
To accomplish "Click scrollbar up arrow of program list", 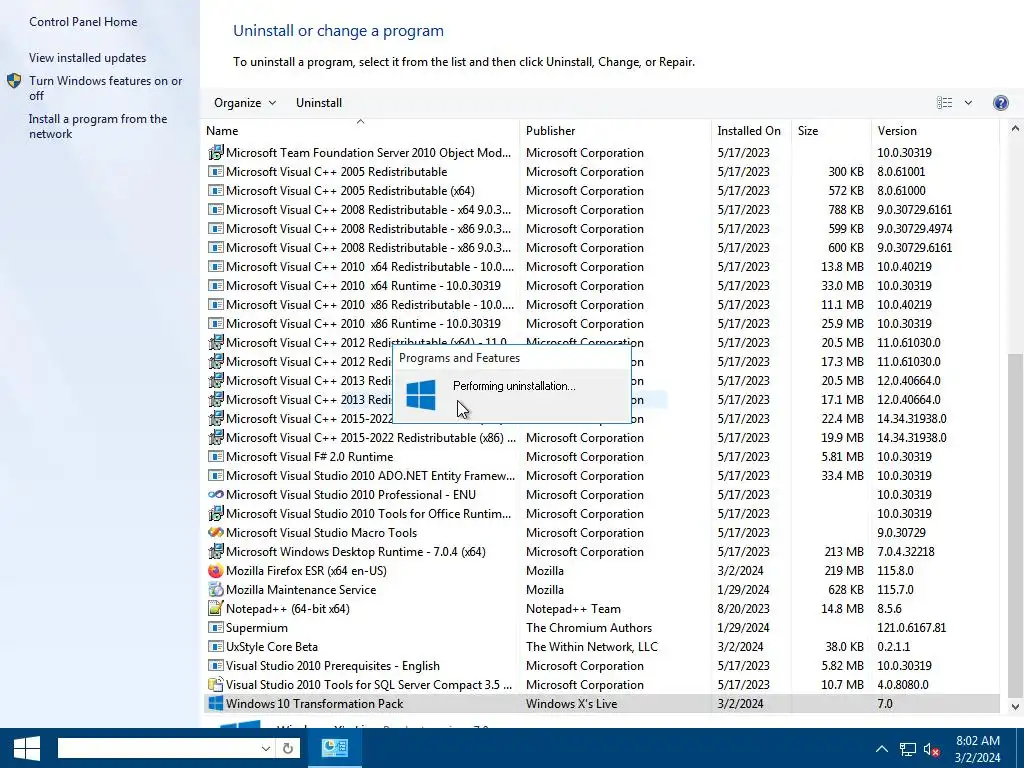I will [x=1015, y=129].
